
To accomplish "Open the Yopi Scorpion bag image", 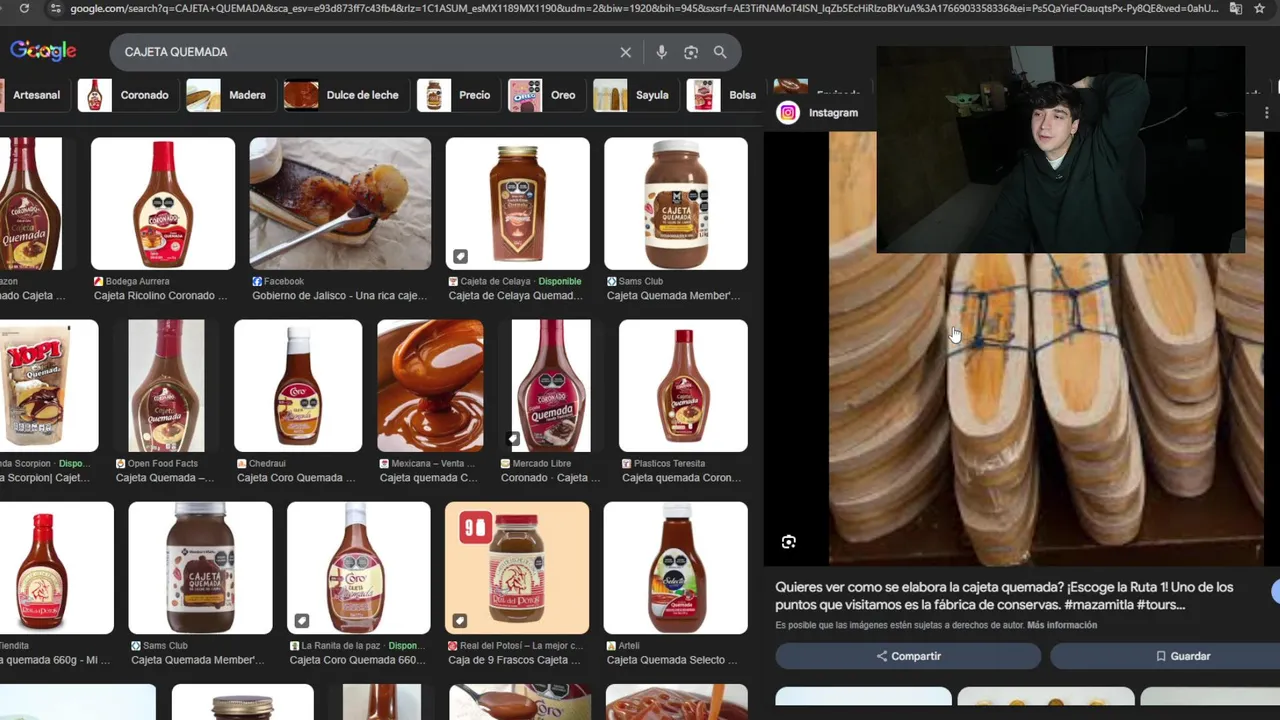I will [49, 386].
